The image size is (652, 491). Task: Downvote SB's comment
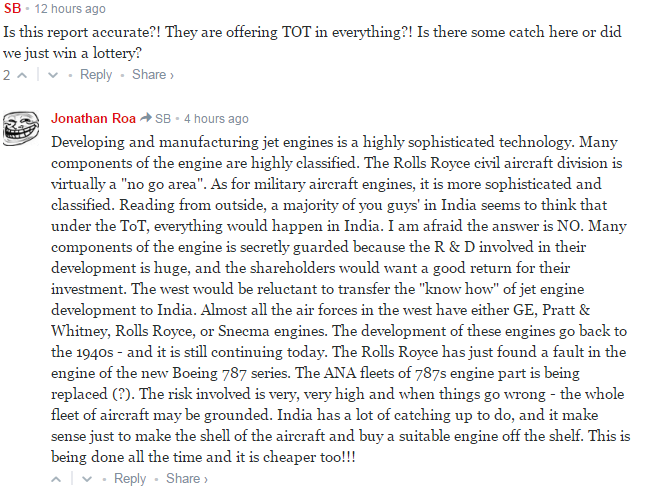(x=53, y=75)
